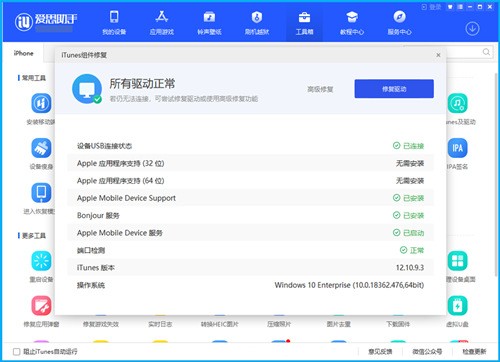
Task: Open 铃声壁纸 ringtones and wallpapers
Action: (209, 23)
